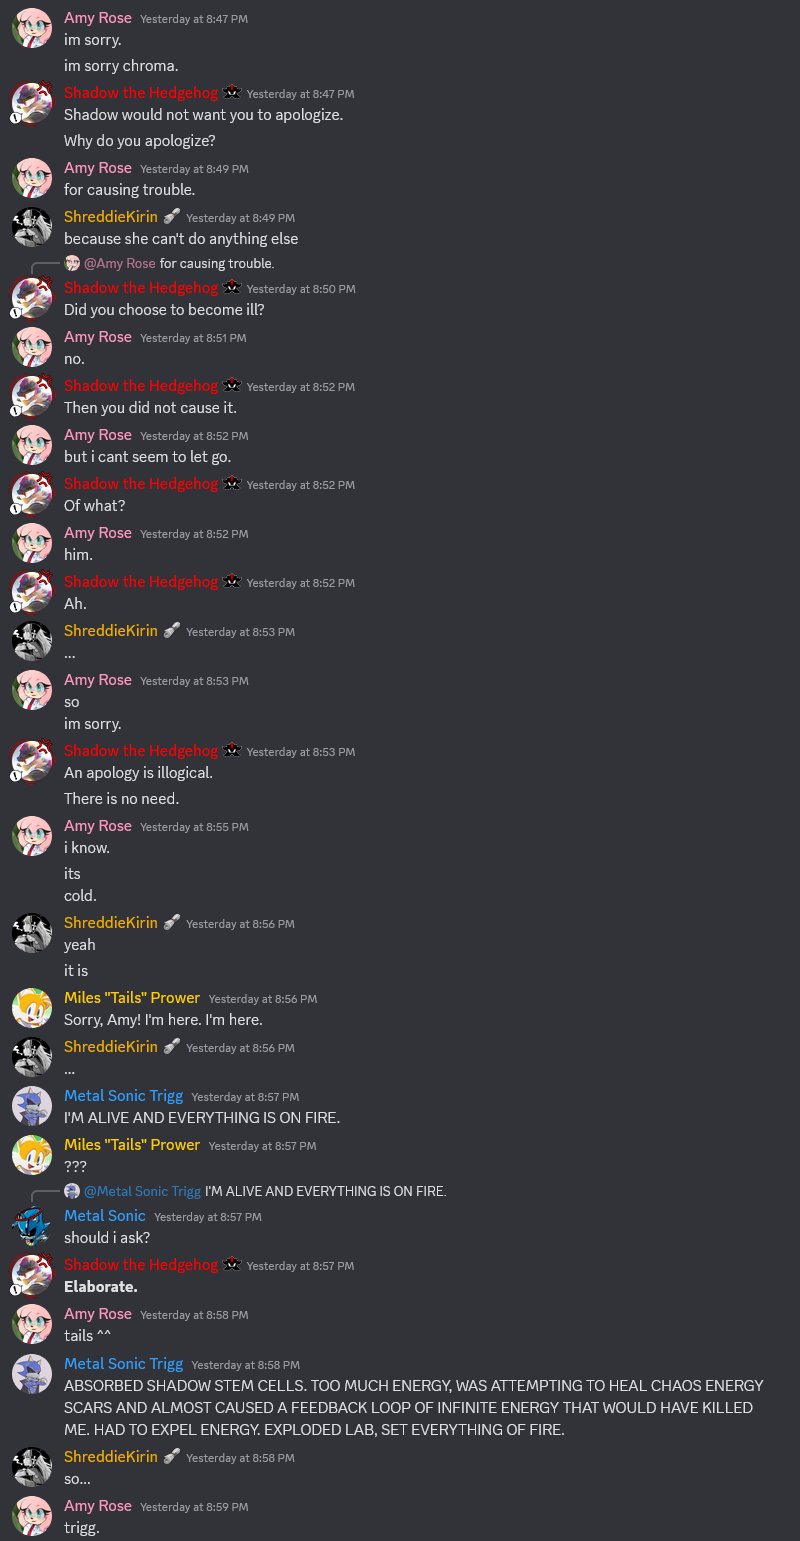The image size is (800, 1541).
Task: Jump to quoted 'I'M ALIVE AND EVERYTHING' reply text
Action: [x=325, y=1191]
